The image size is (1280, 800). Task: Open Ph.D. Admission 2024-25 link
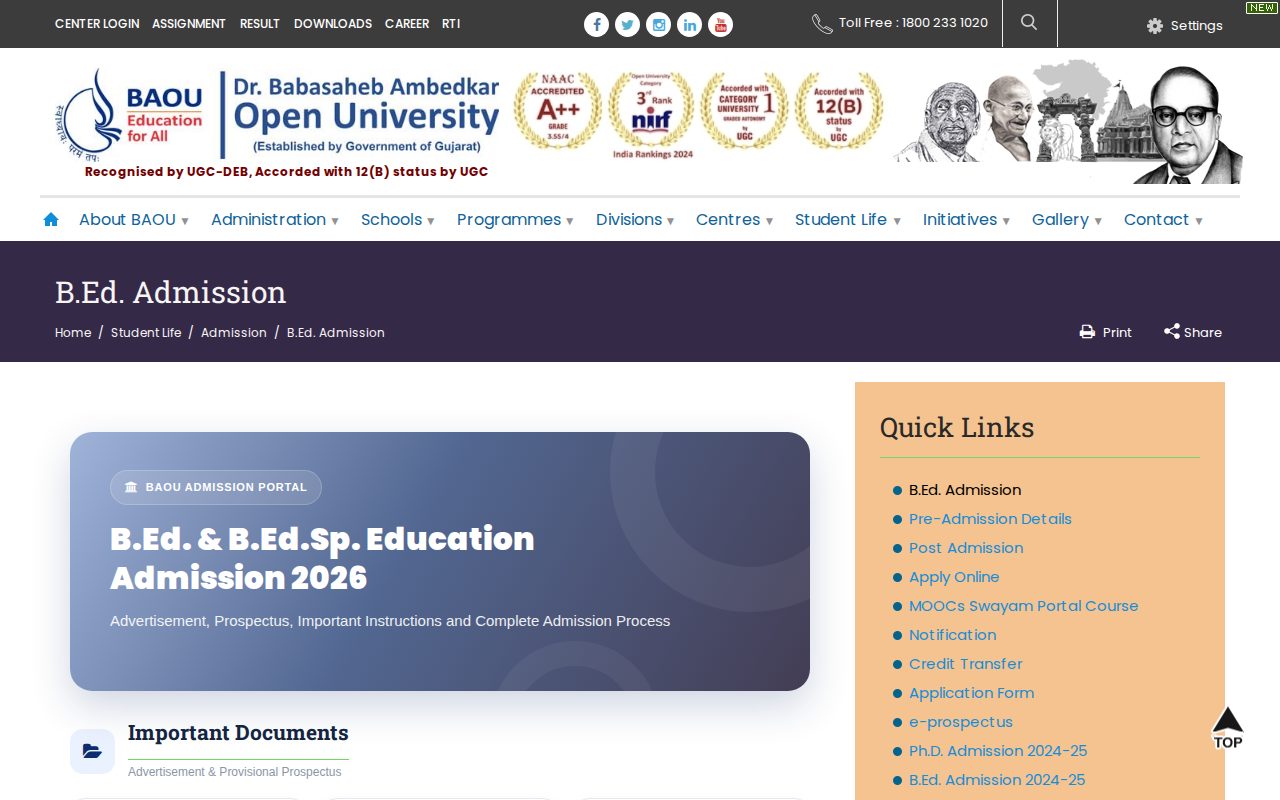pyautogui.click(x=998, y=751)
